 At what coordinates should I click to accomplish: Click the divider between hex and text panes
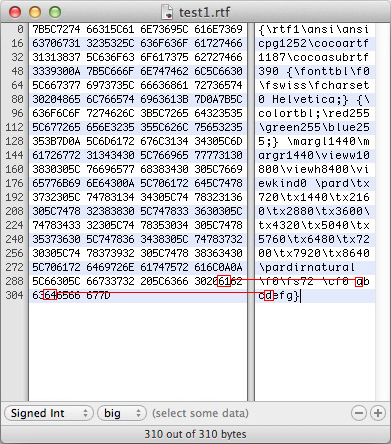pyautogui.click(x=251, y=212)
